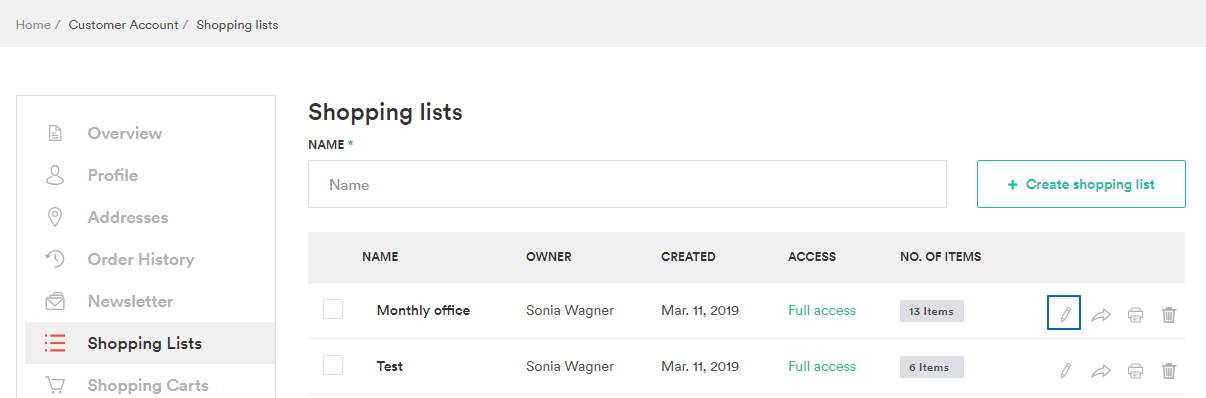Click the NAME column header
Image resolution: width=1206 pixels, height=398 pixels.
coord(380,257)
